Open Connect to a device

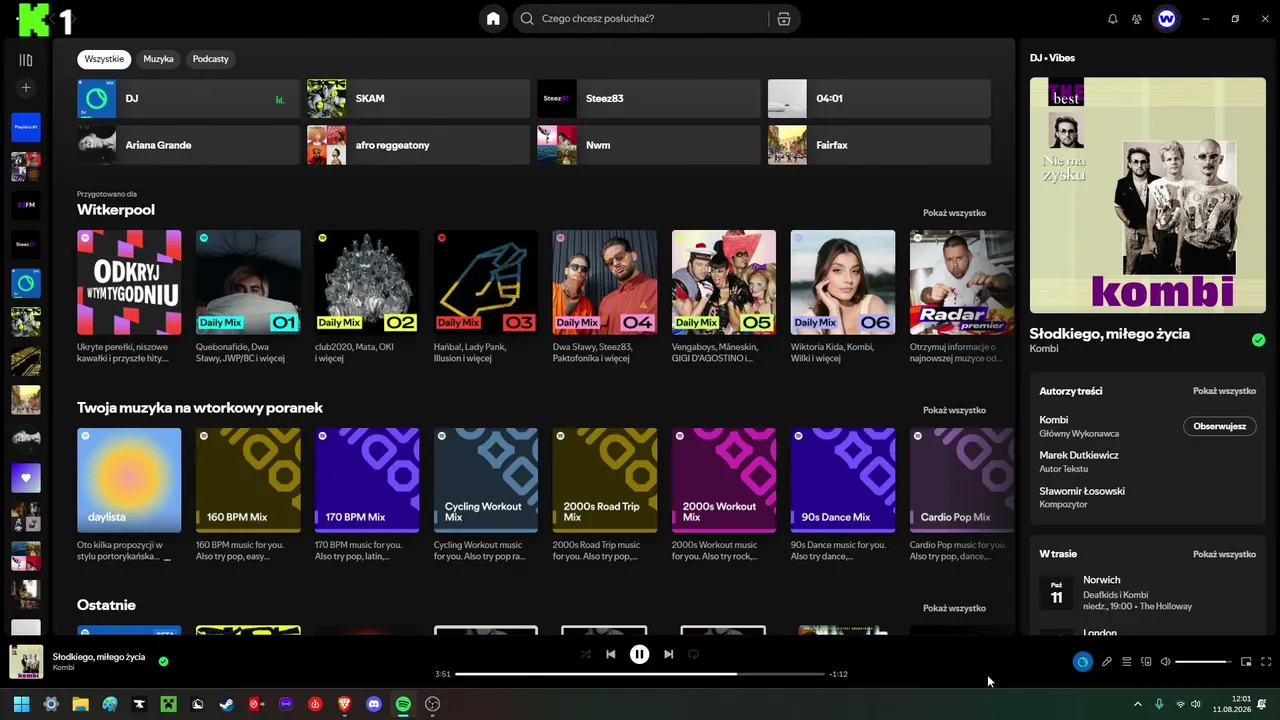pos(1146,661)
